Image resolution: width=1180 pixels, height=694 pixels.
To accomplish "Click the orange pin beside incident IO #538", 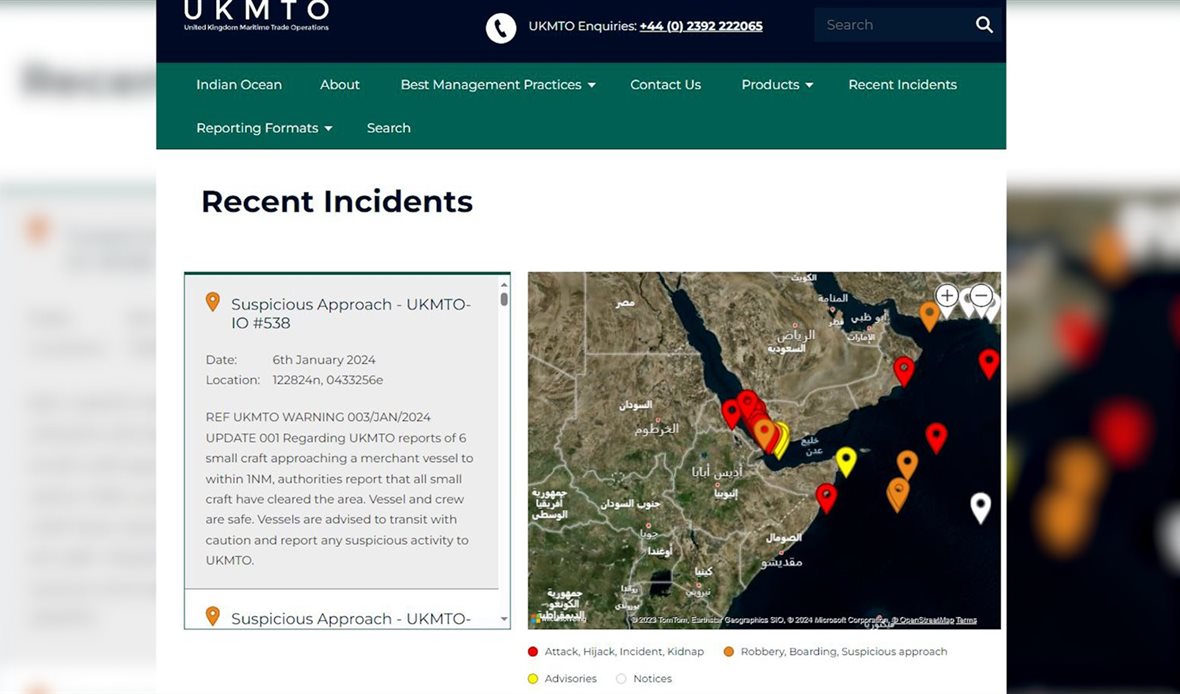I will point(213,302).
